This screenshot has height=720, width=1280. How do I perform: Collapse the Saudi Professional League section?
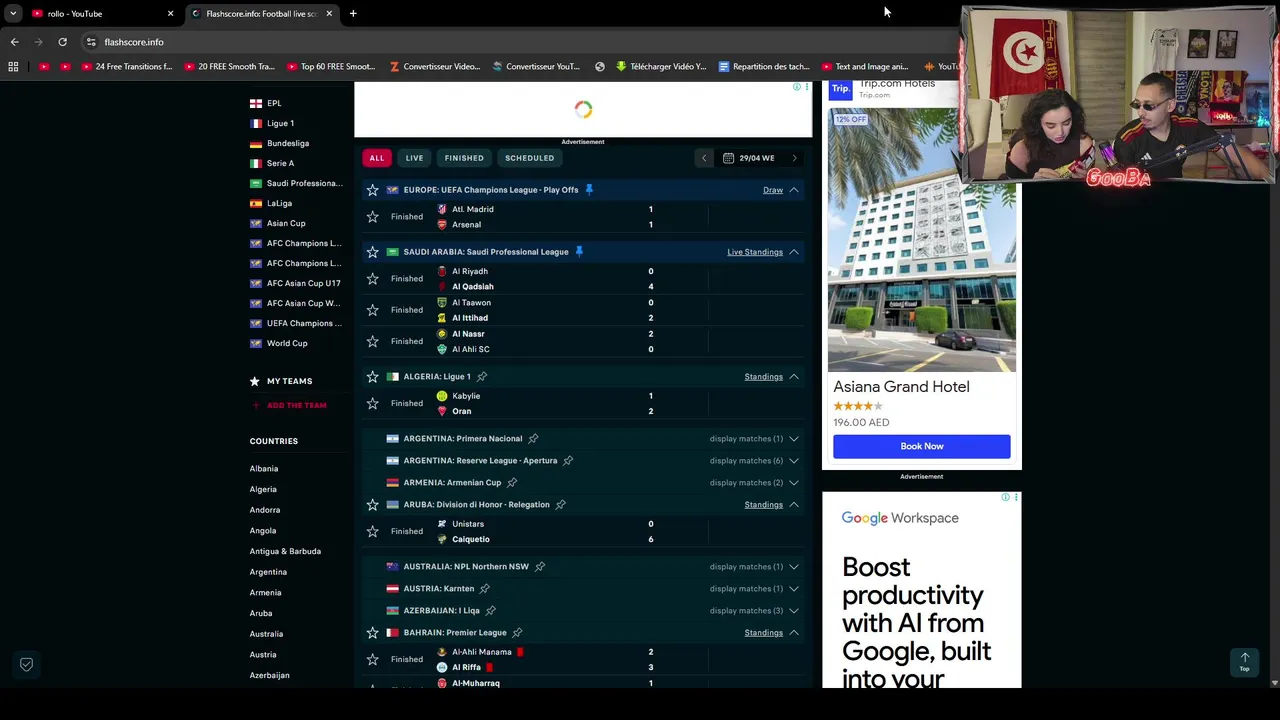click(x=794, y=252)
